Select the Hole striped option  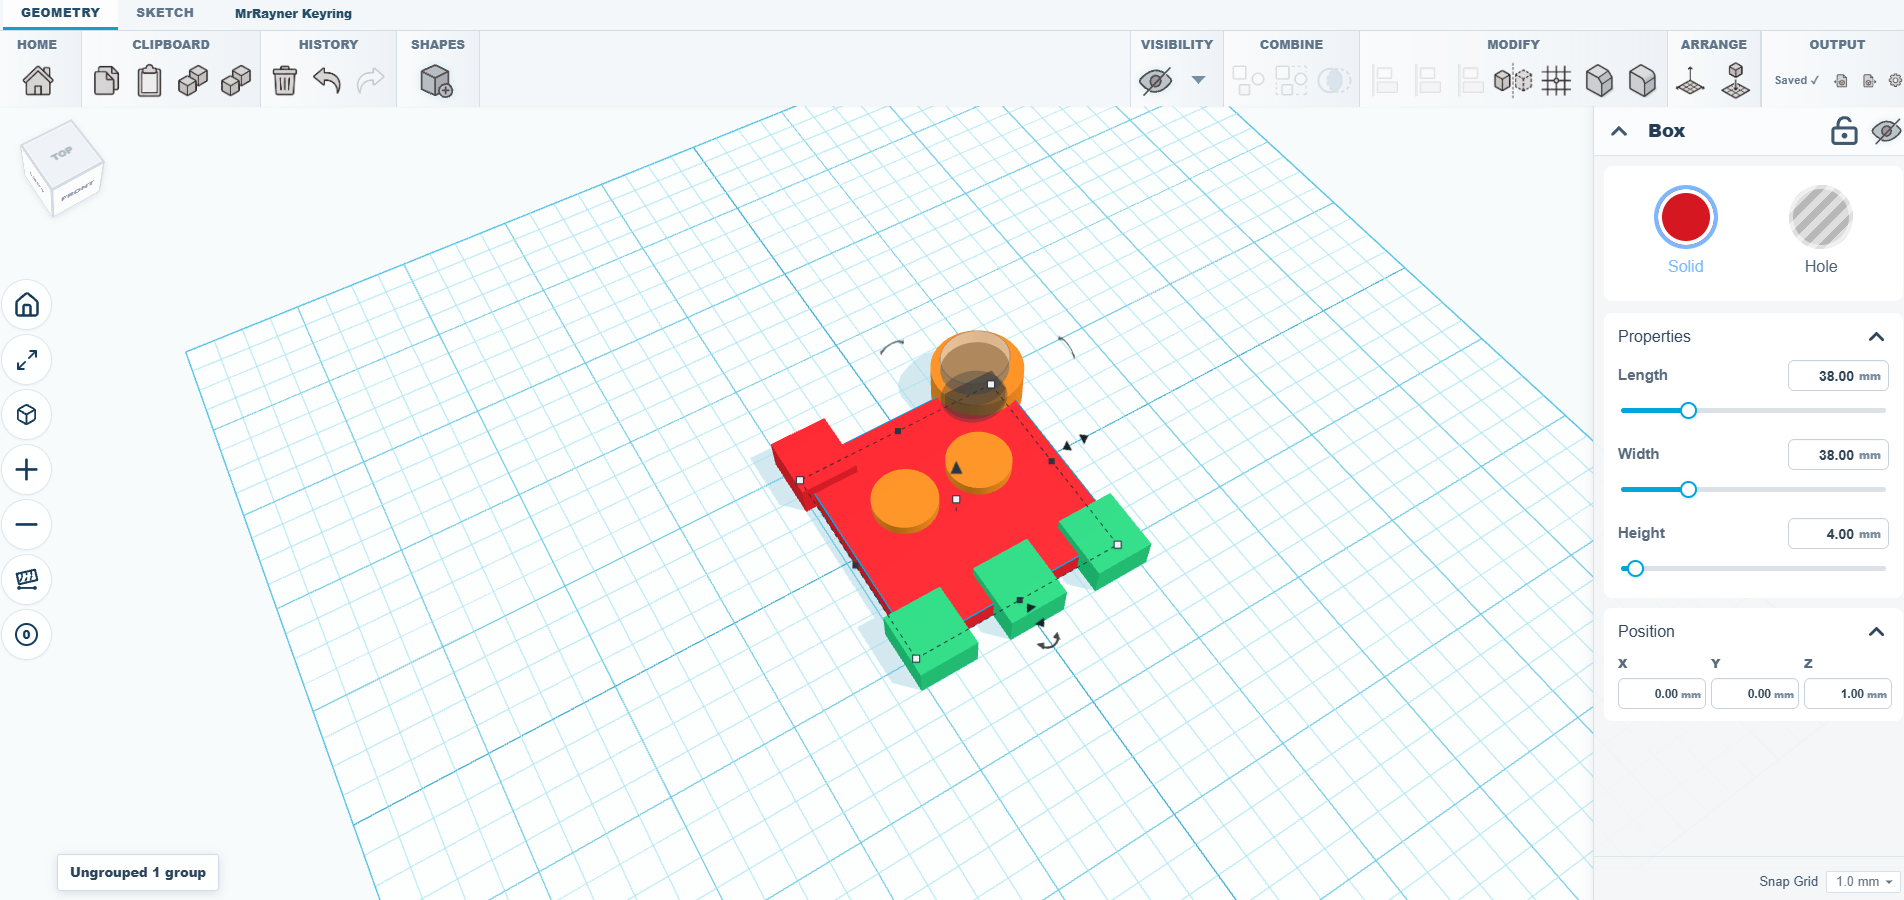[x=1820, y=217]
